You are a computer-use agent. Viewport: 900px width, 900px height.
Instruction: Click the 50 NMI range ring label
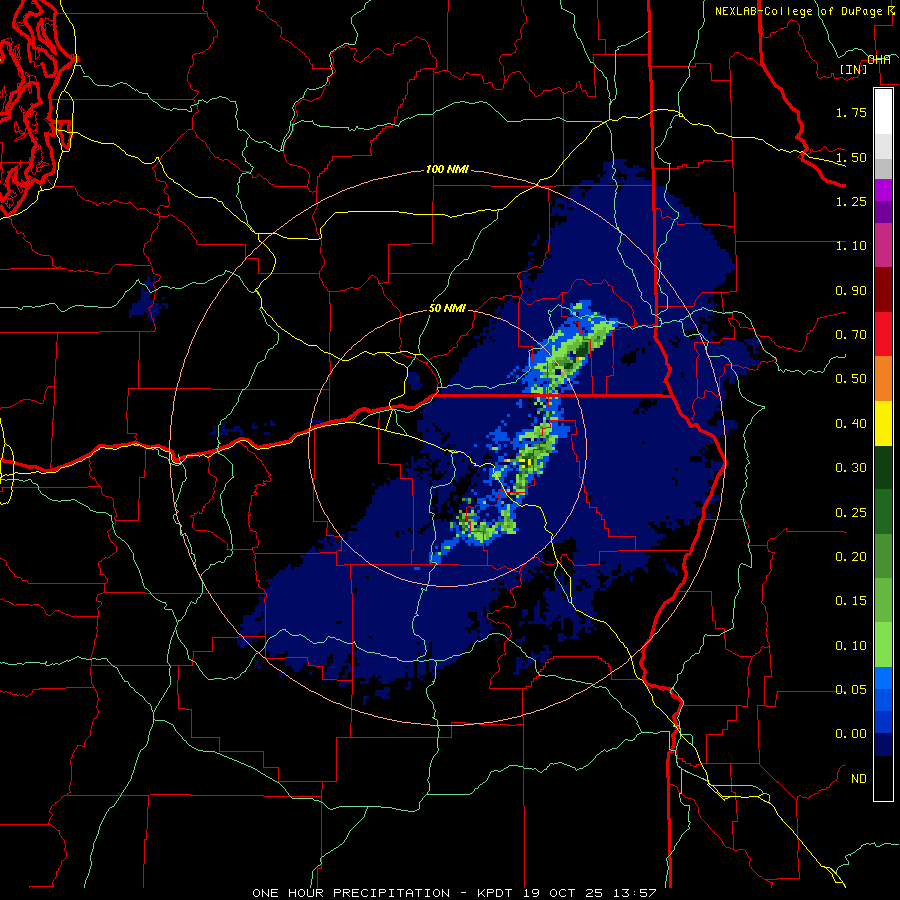(x=447, y=308)
